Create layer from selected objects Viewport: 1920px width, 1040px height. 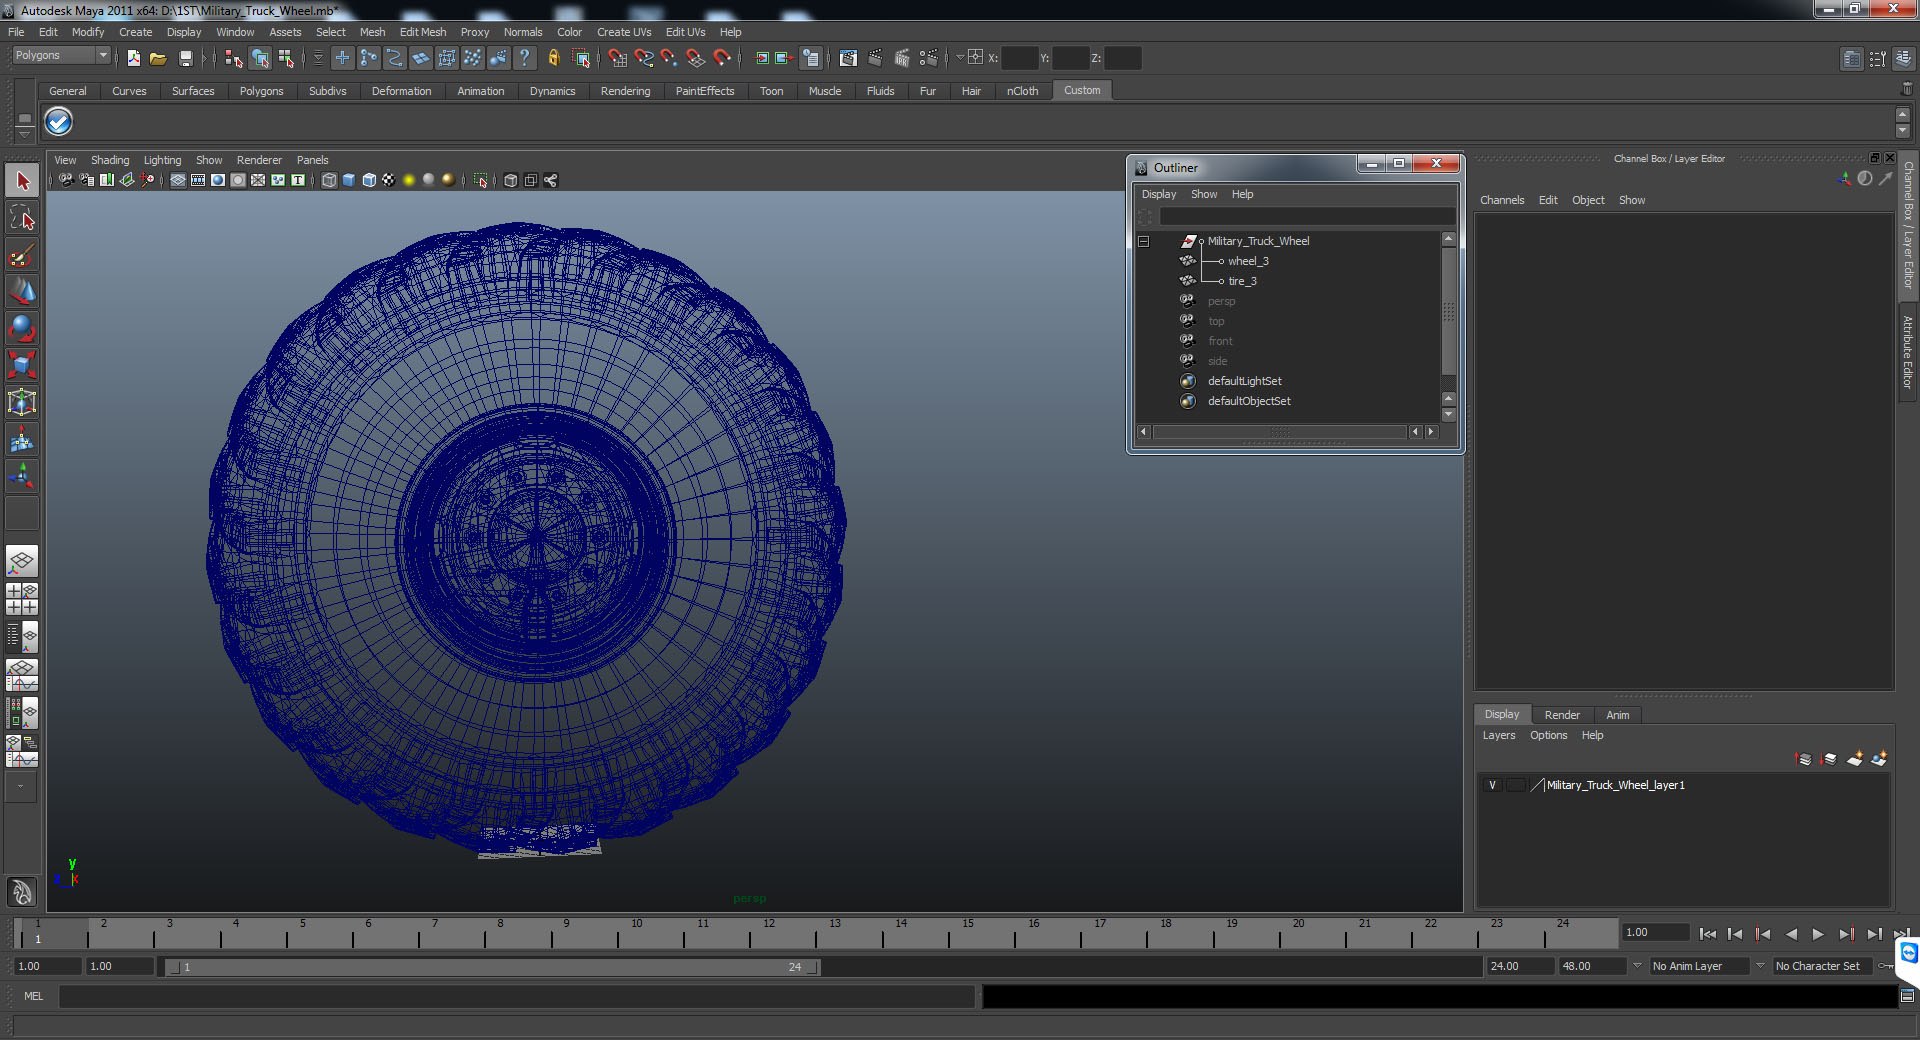[1879, 759]
